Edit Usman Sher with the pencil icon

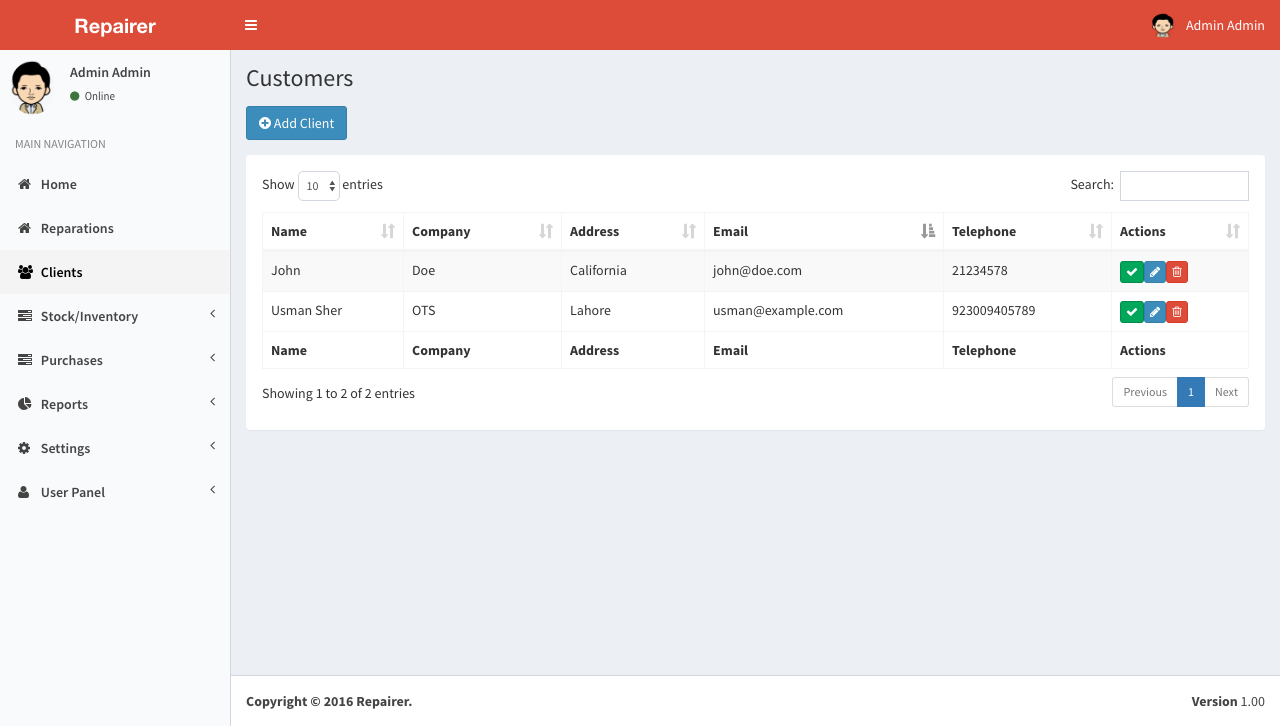pos(1153,311)
